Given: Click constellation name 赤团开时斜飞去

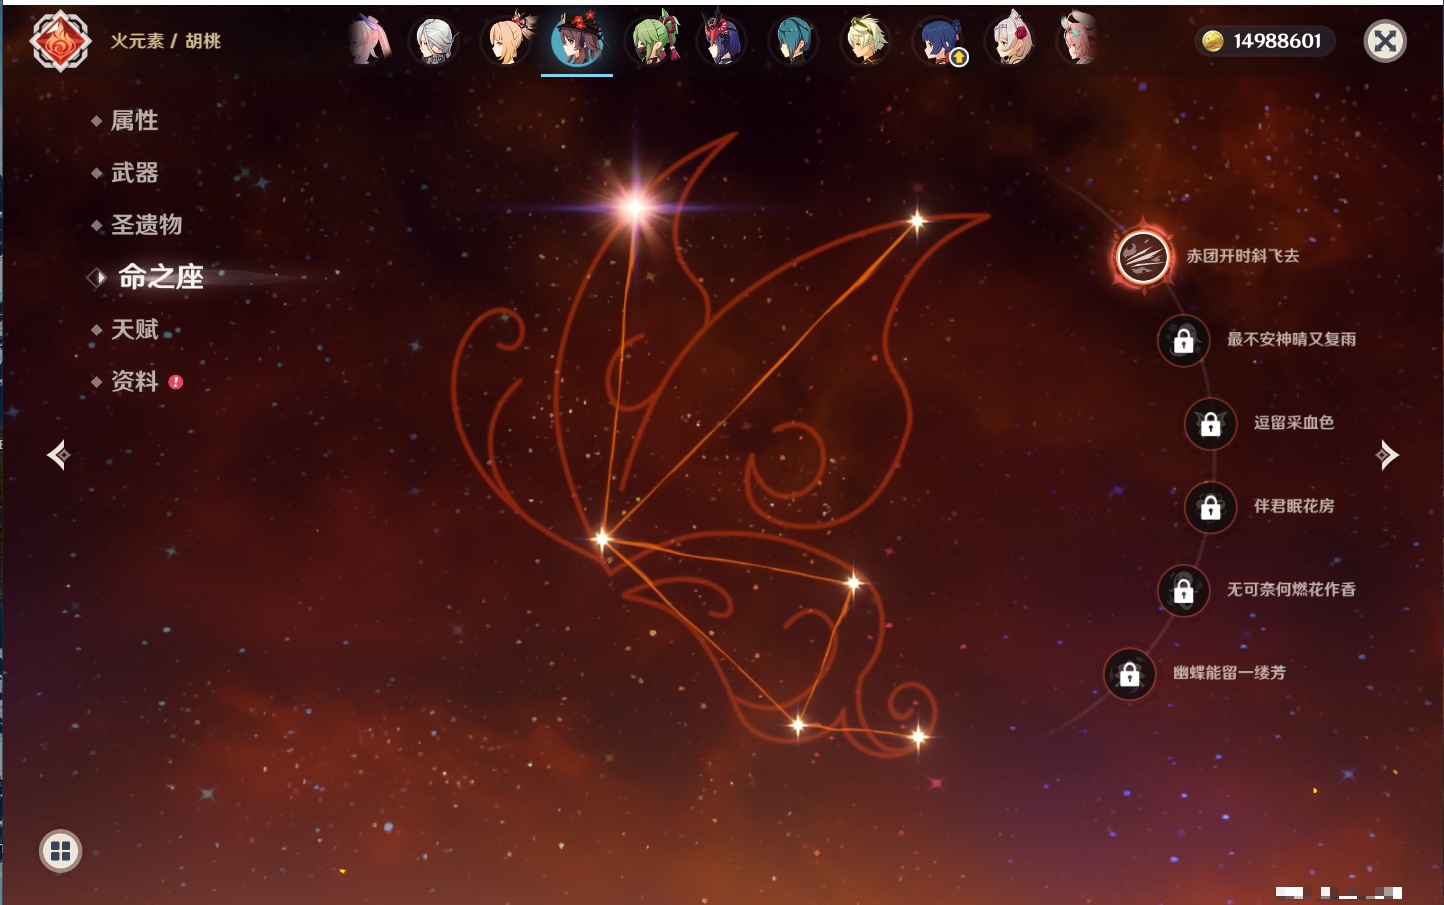Looking at the screenshot, I should click(x=1243, y=256).
